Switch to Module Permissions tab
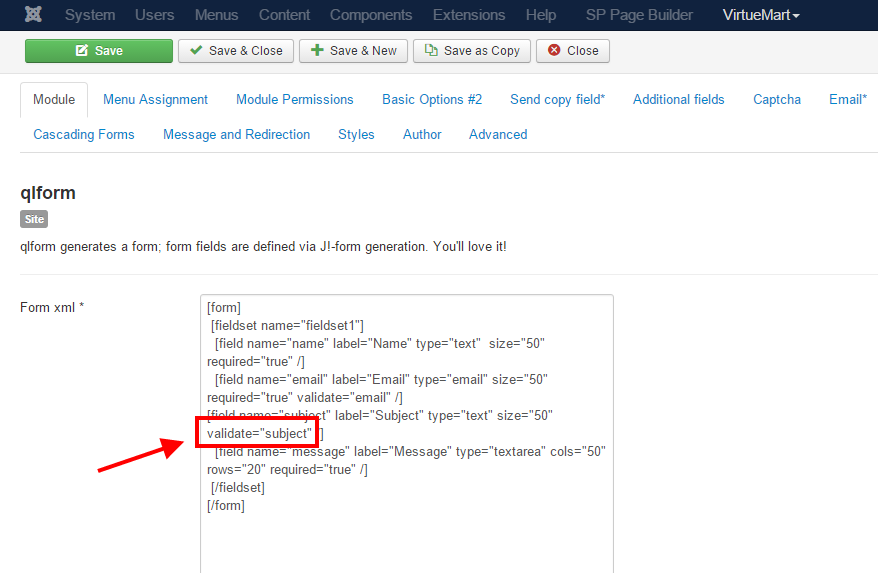This screenshot has width=878, height=573. tap(294, 100)
